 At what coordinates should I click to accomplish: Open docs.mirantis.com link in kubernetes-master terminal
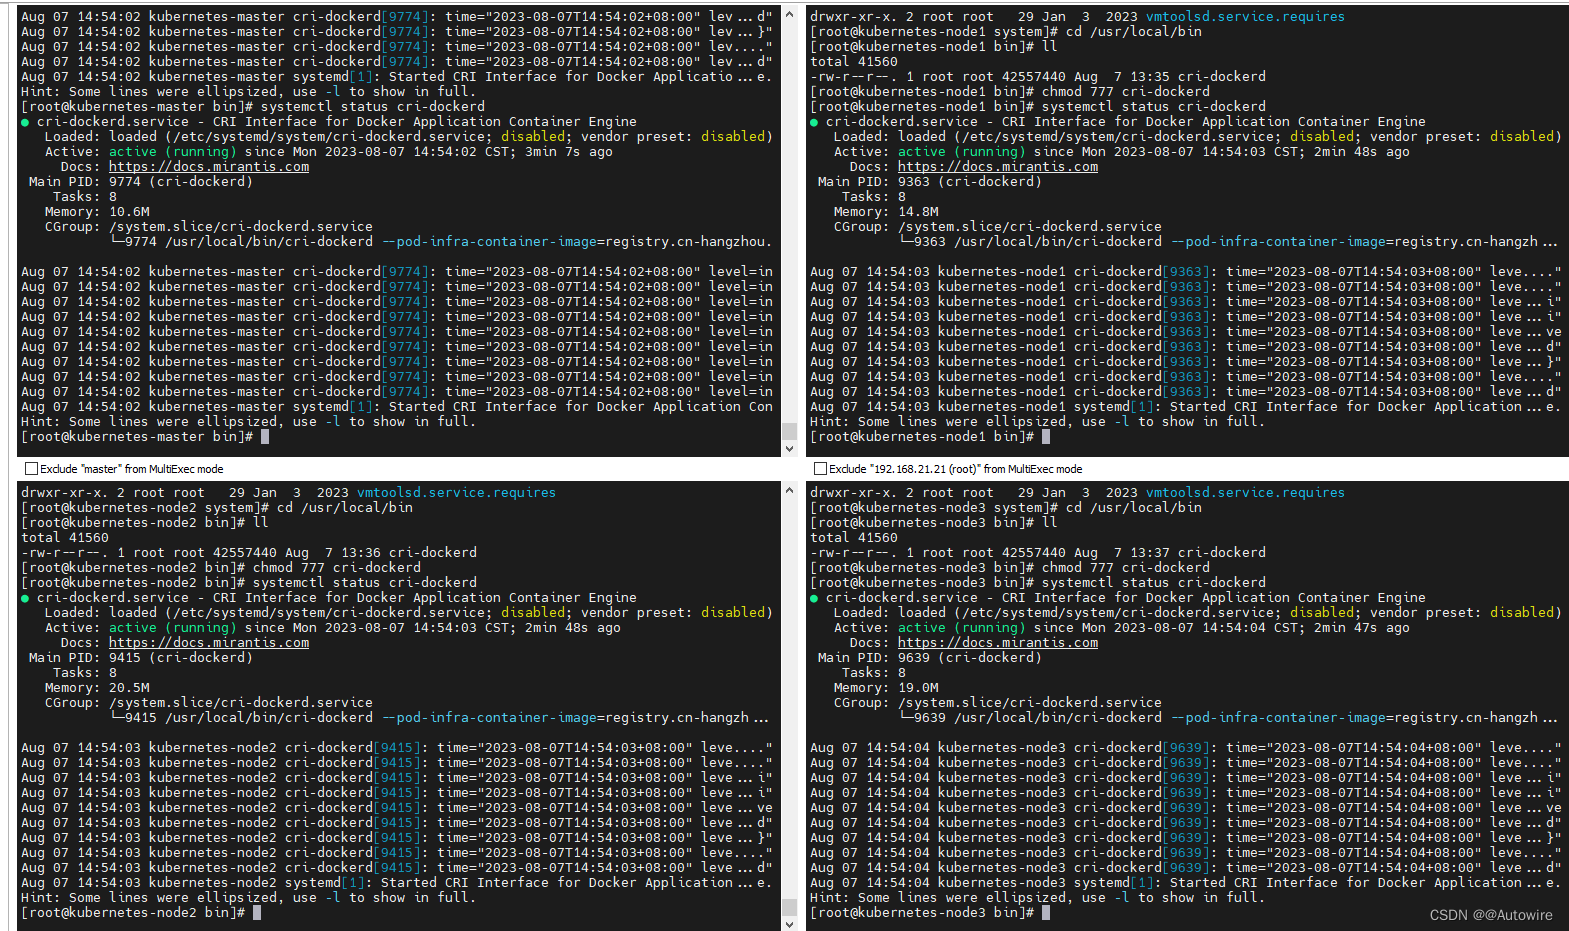[209, 167]
